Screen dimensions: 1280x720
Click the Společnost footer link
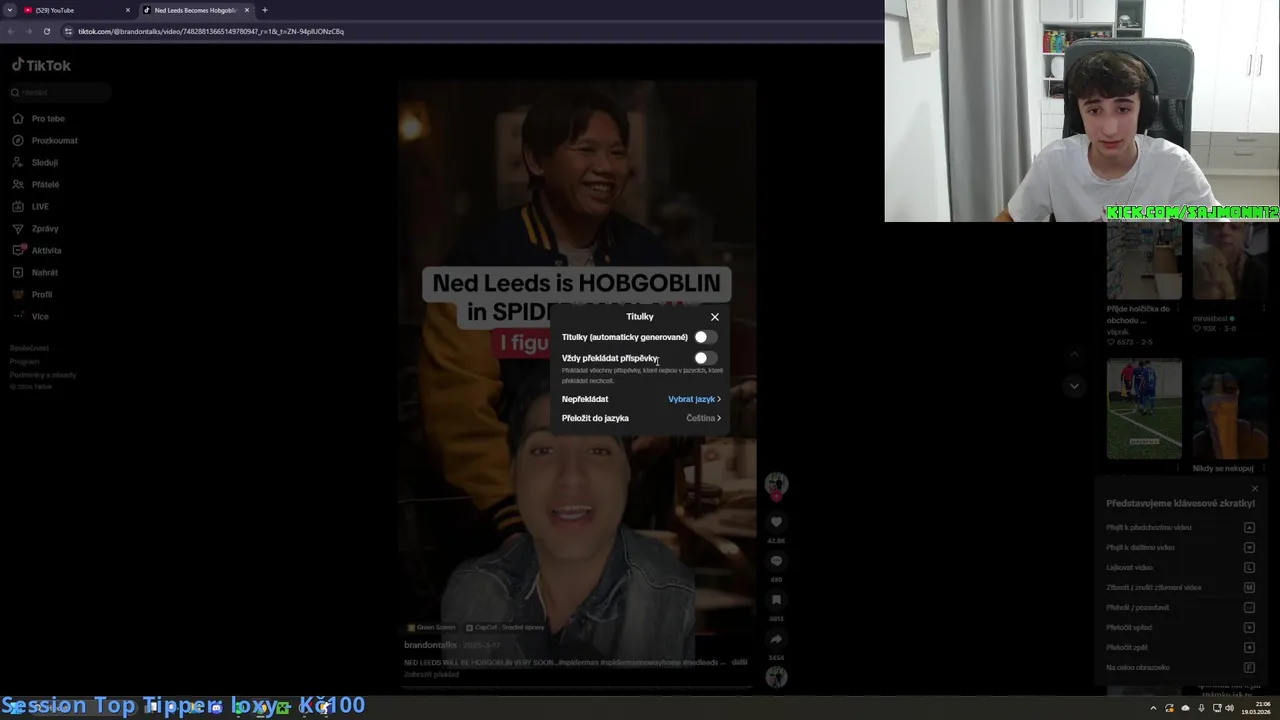click(x=29, y=348)
